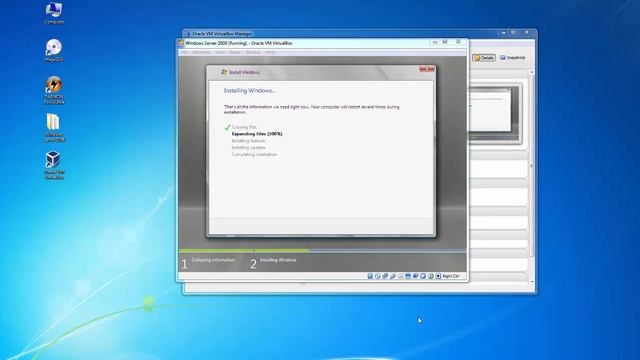Open the MagicISO desktop shortcut
Screen dimensions: 640x360
pyautogui.click(x=54, y=50)
